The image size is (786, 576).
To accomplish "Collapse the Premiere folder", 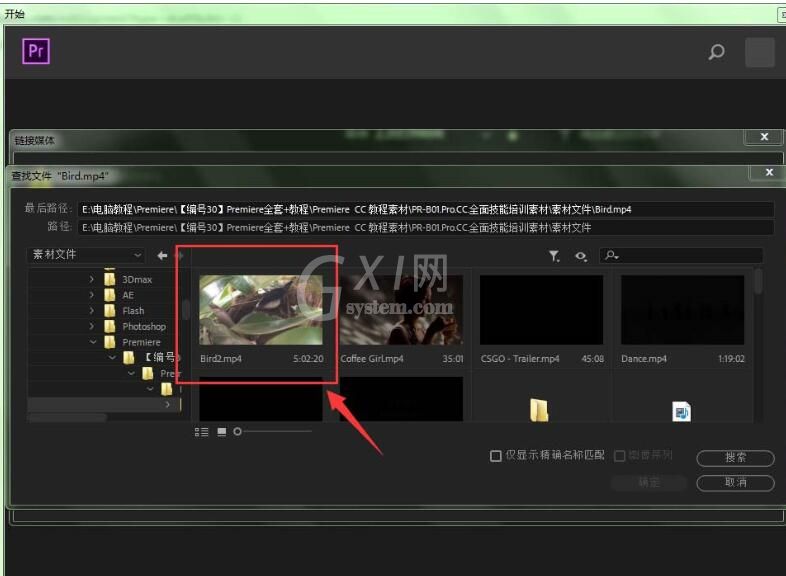I will [93, 342].
